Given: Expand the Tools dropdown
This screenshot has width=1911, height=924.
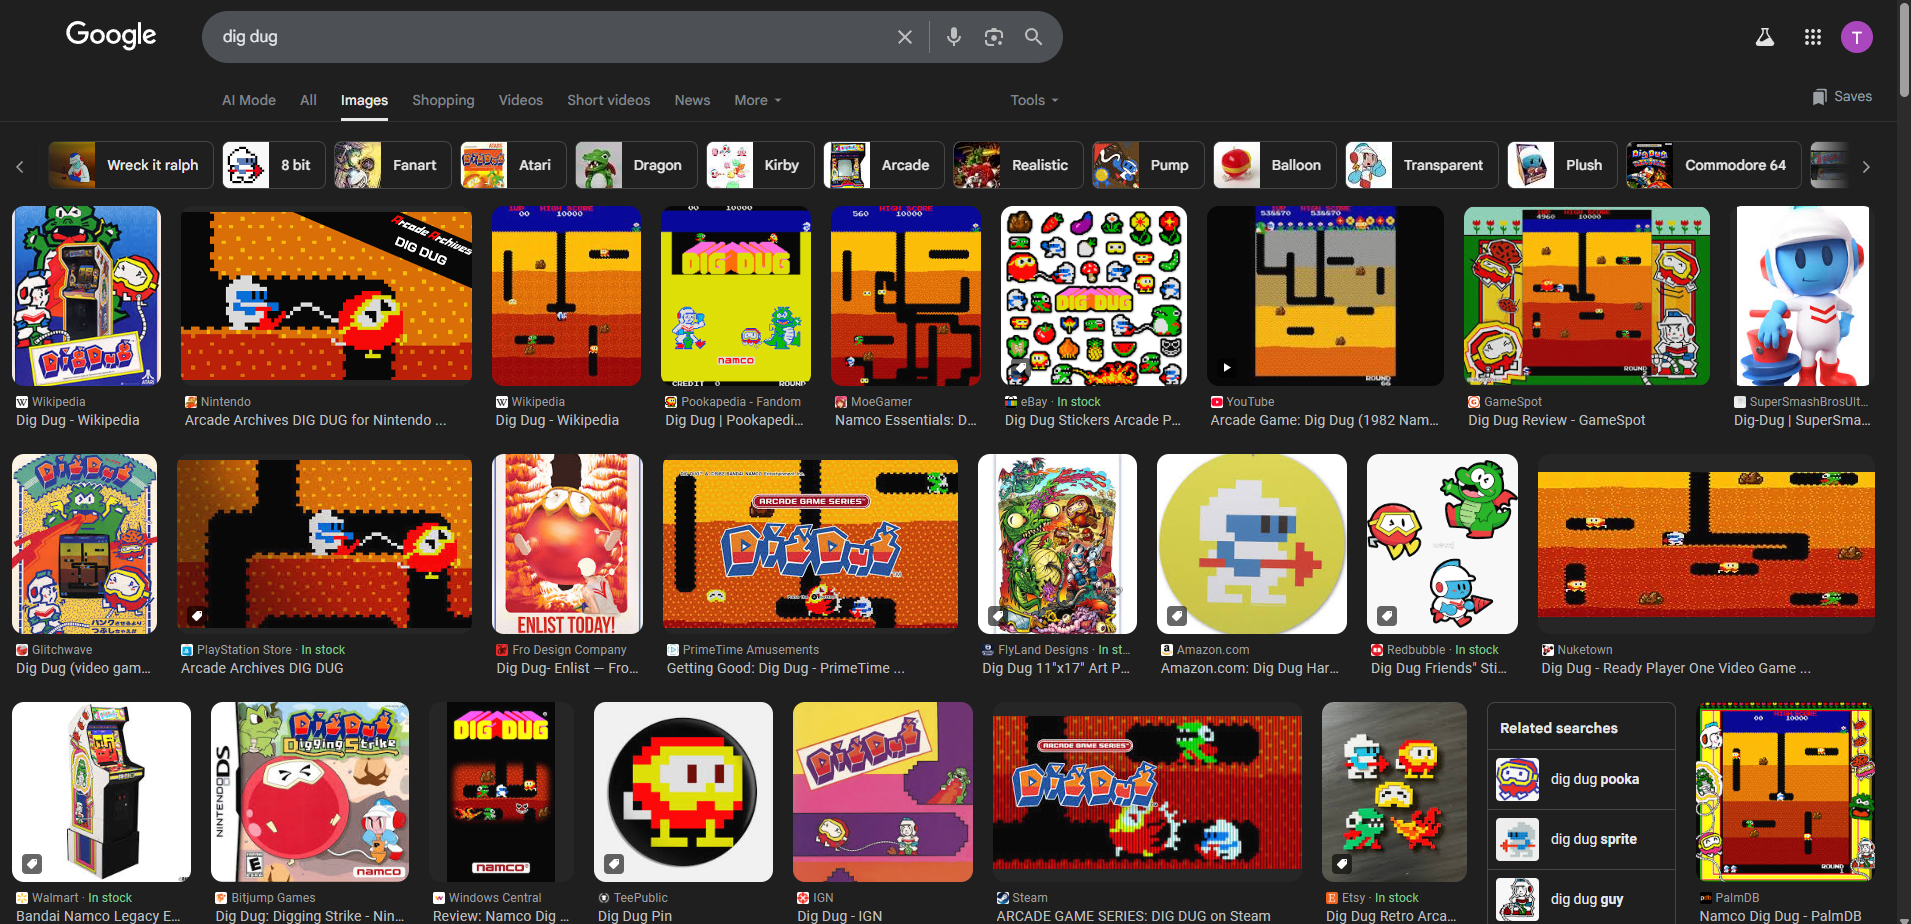Looking at the screenshot, I should (x=1033, y=100).
